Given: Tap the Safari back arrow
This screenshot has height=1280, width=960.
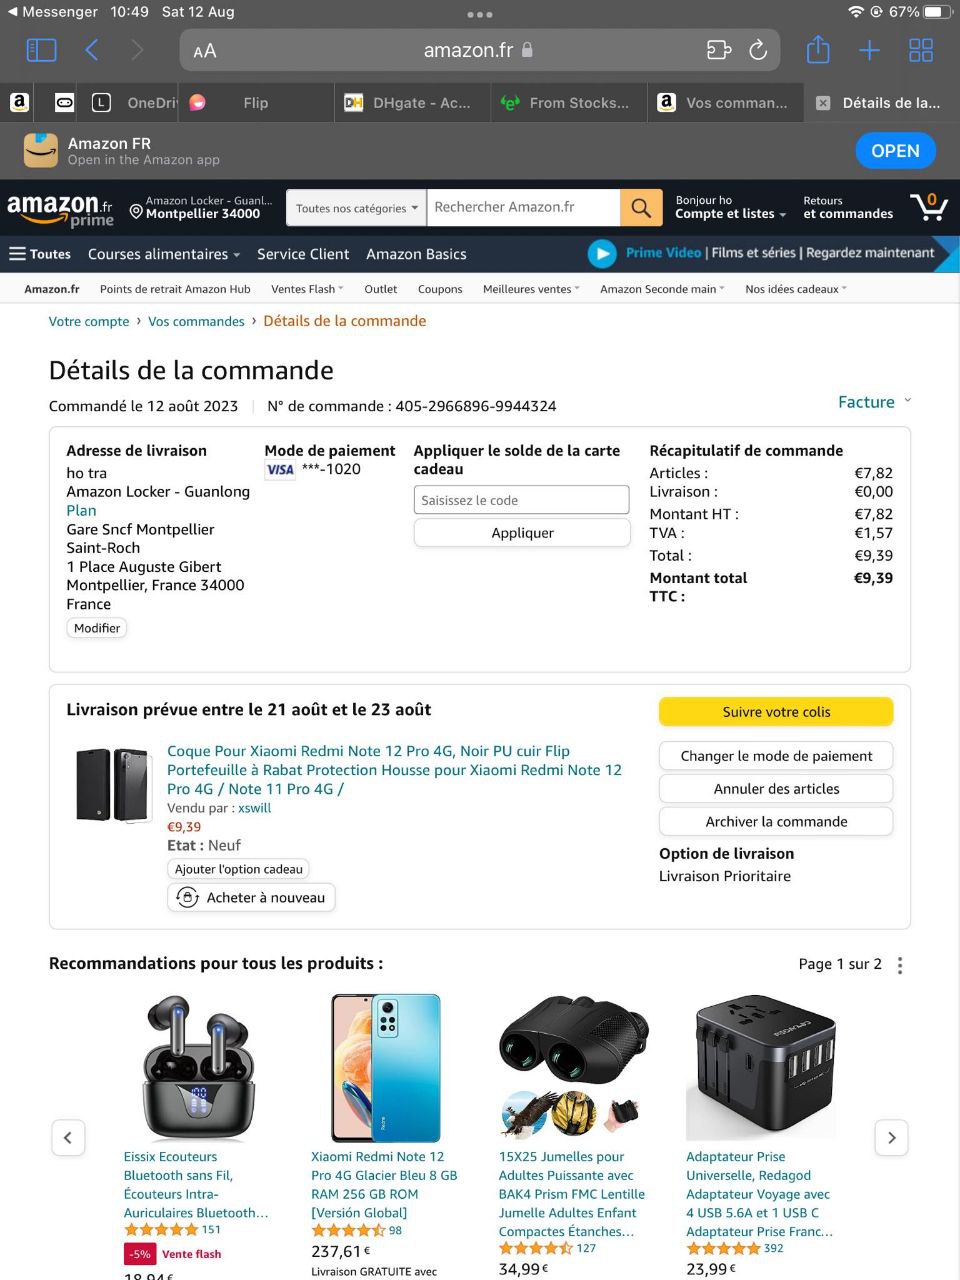Looking at the screenshot, I should [x=92, y=50].
